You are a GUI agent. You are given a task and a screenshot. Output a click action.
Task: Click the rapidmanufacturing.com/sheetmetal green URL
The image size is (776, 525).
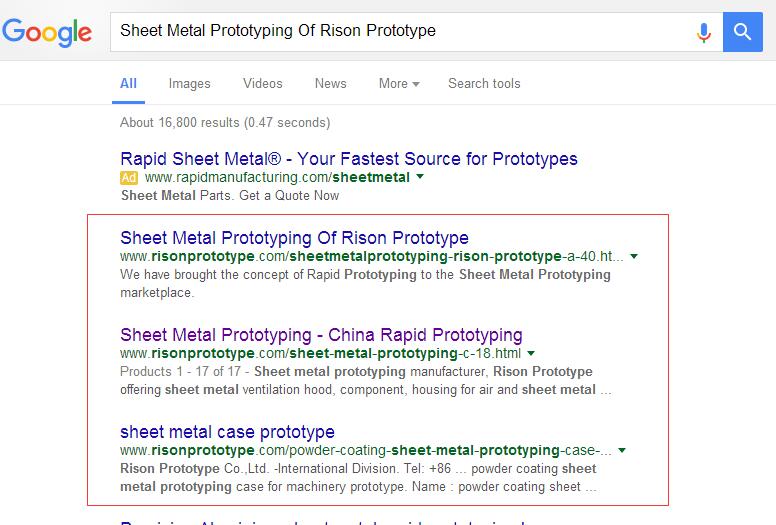[x=277, y=178]
